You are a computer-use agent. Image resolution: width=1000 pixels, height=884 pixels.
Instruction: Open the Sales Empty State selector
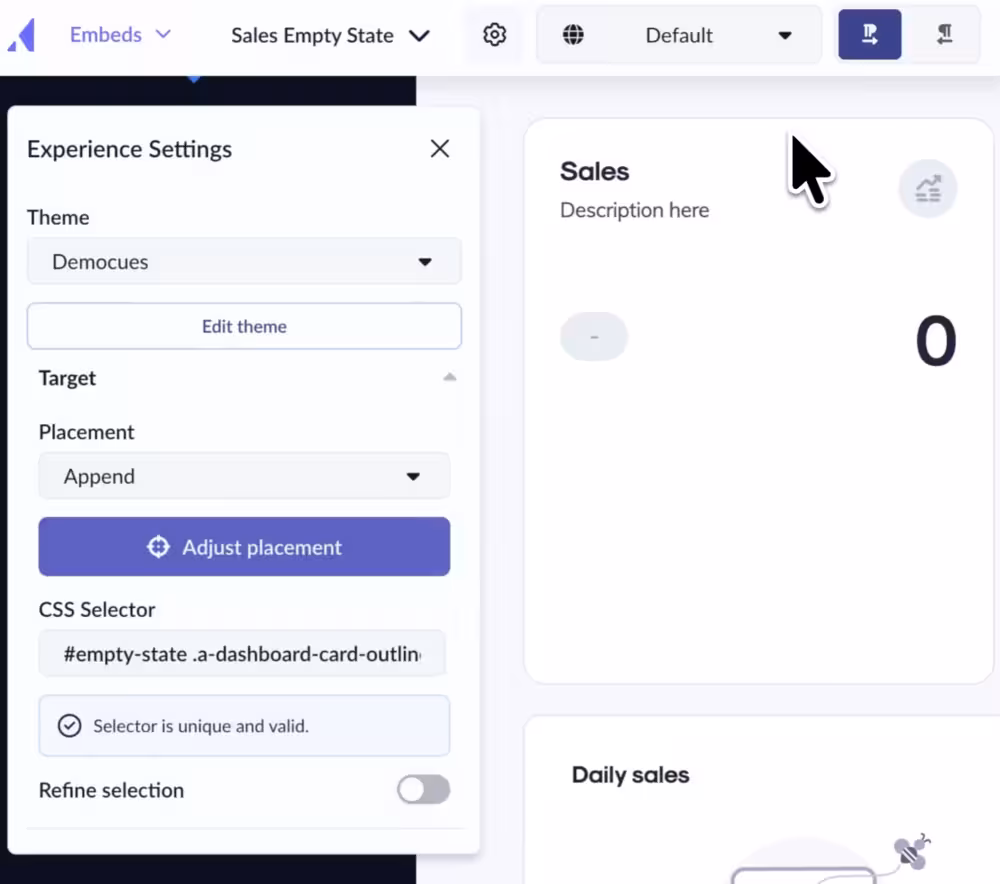[330, 35]
